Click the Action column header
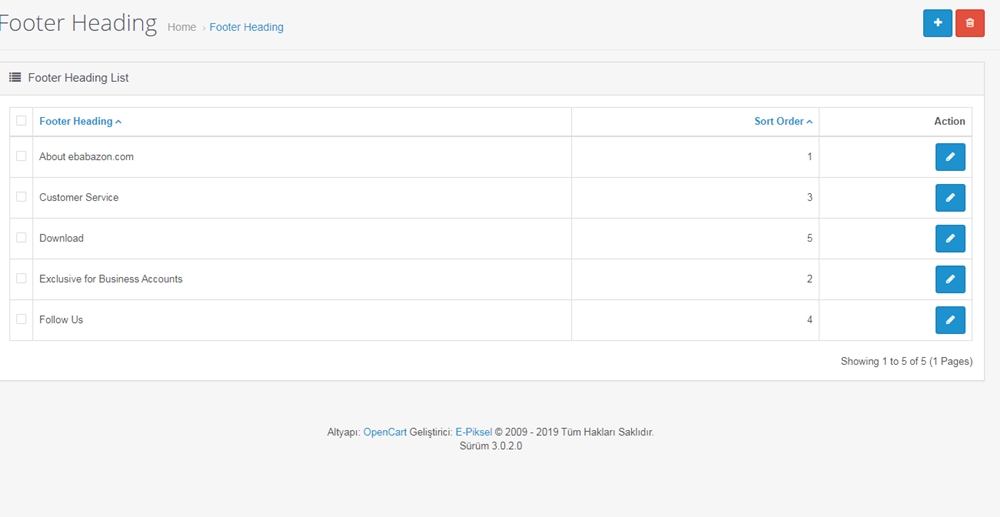 950,121
